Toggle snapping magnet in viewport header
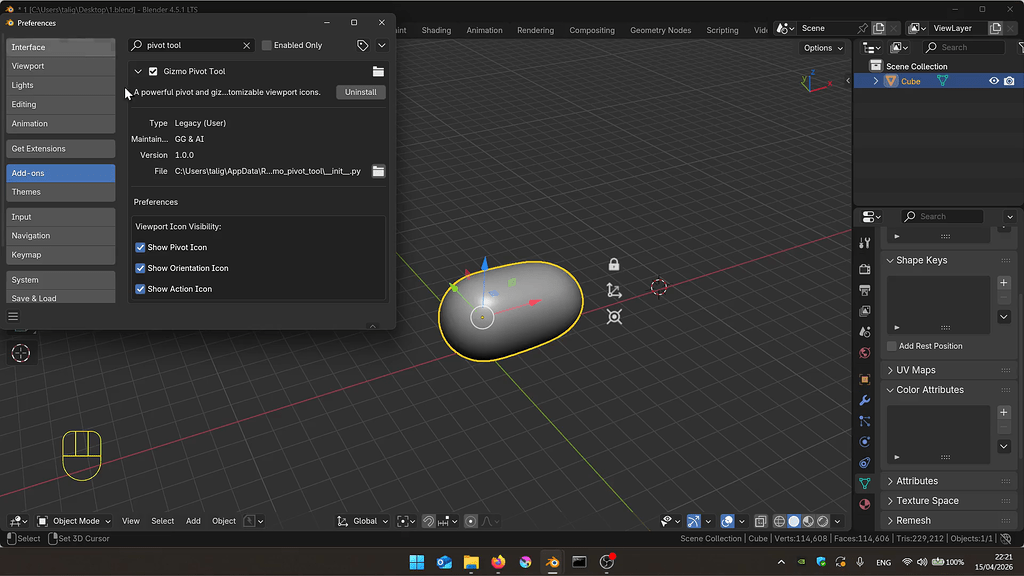Image resolution: width=1024 pixels, height=576 pixels. coord(428,521)
